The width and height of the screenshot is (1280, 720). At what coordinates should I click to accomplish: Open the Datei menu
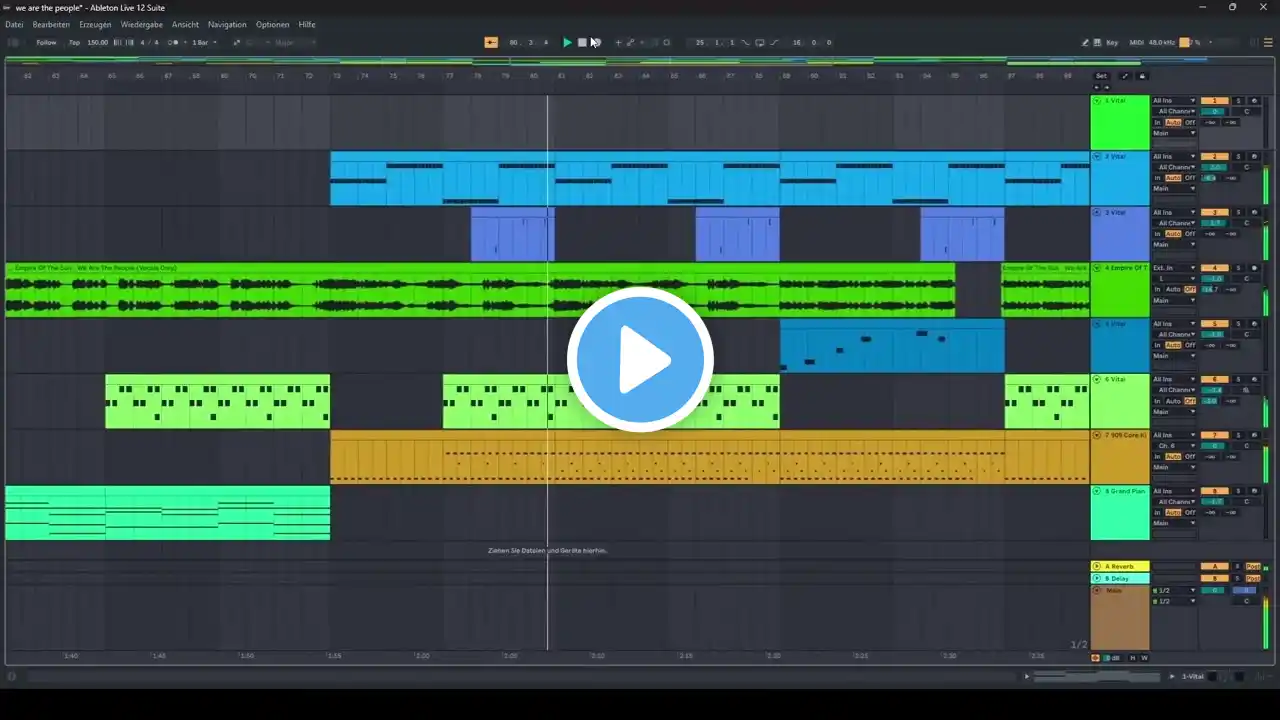14,24
